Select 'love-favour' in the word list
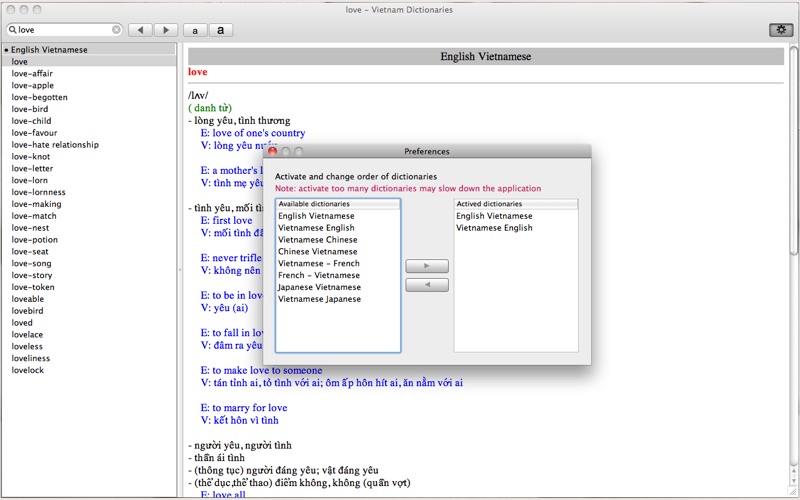The image size is (800, 500). tap(34, 133)
